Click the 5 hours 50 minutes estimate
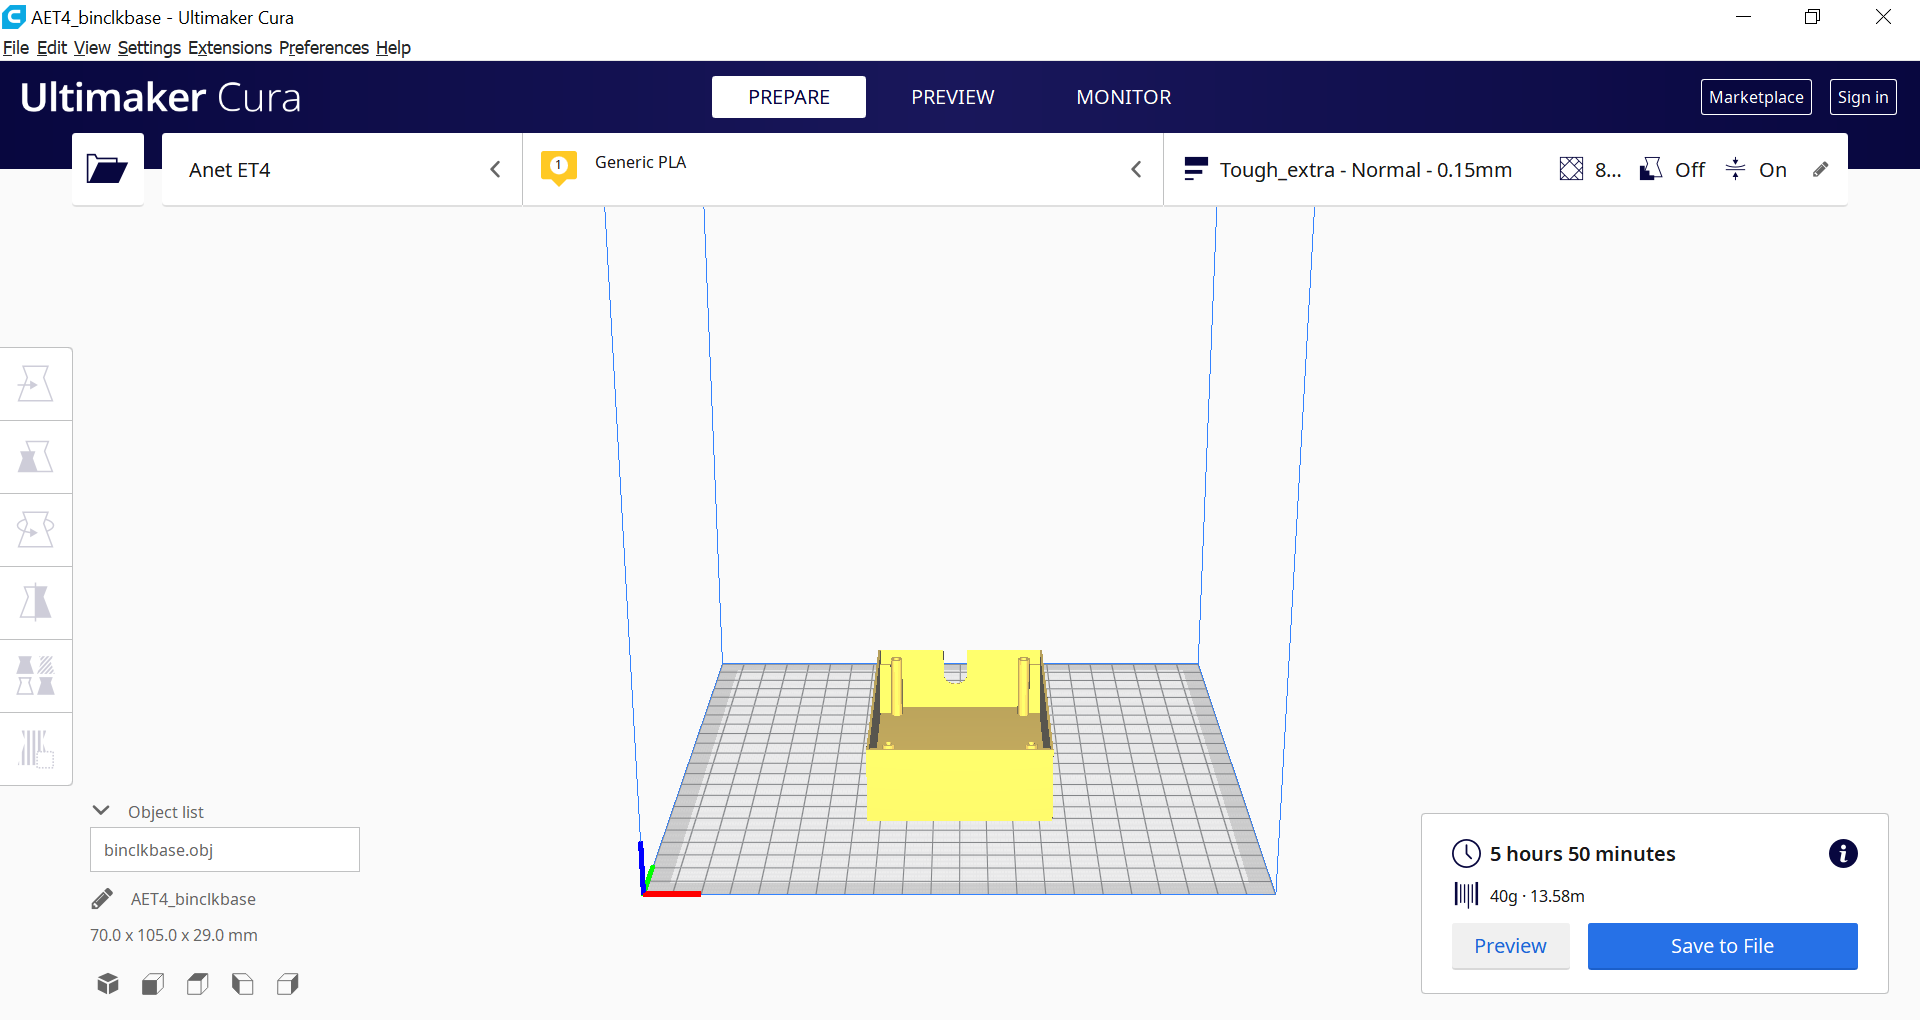1920x1020 pixels. pos(1582,853)
